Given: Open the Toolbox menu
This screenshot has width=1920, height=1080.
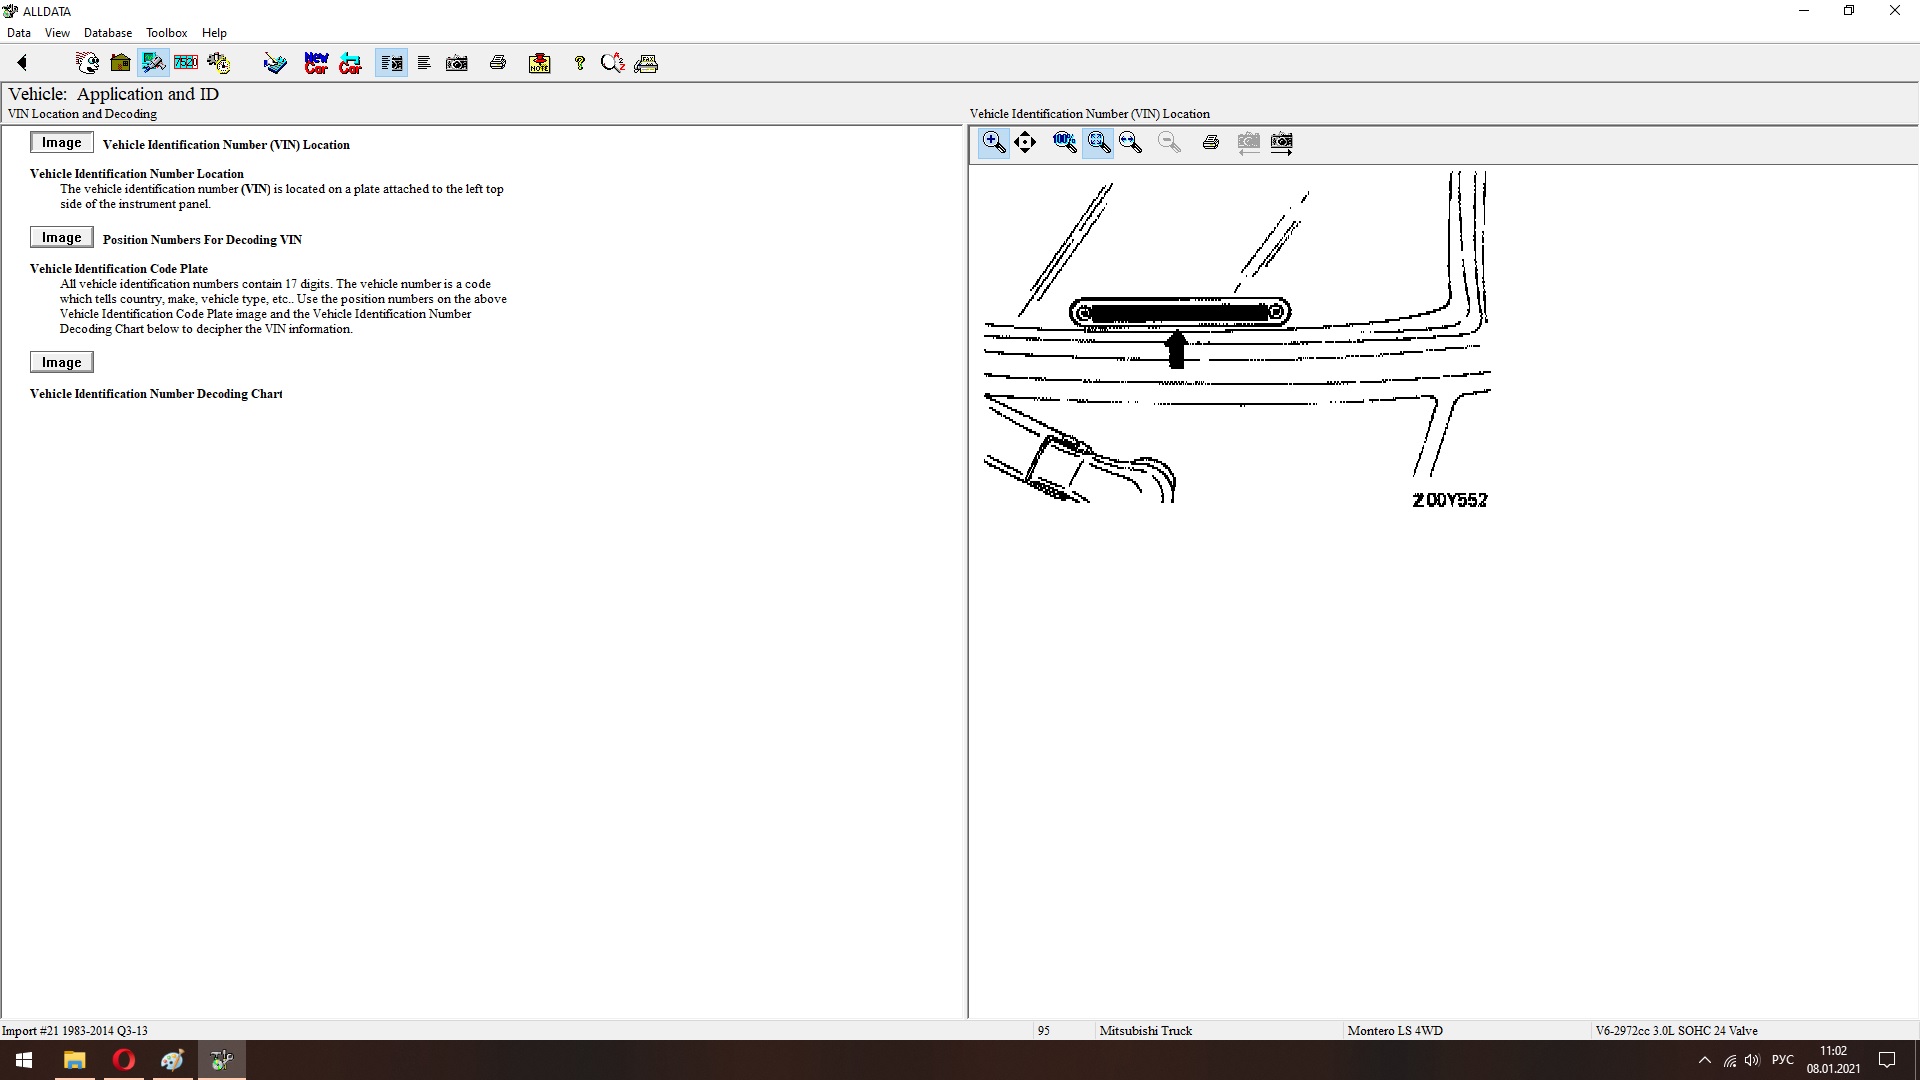Looking at the screenshot, I should click(x=166, y=33).
